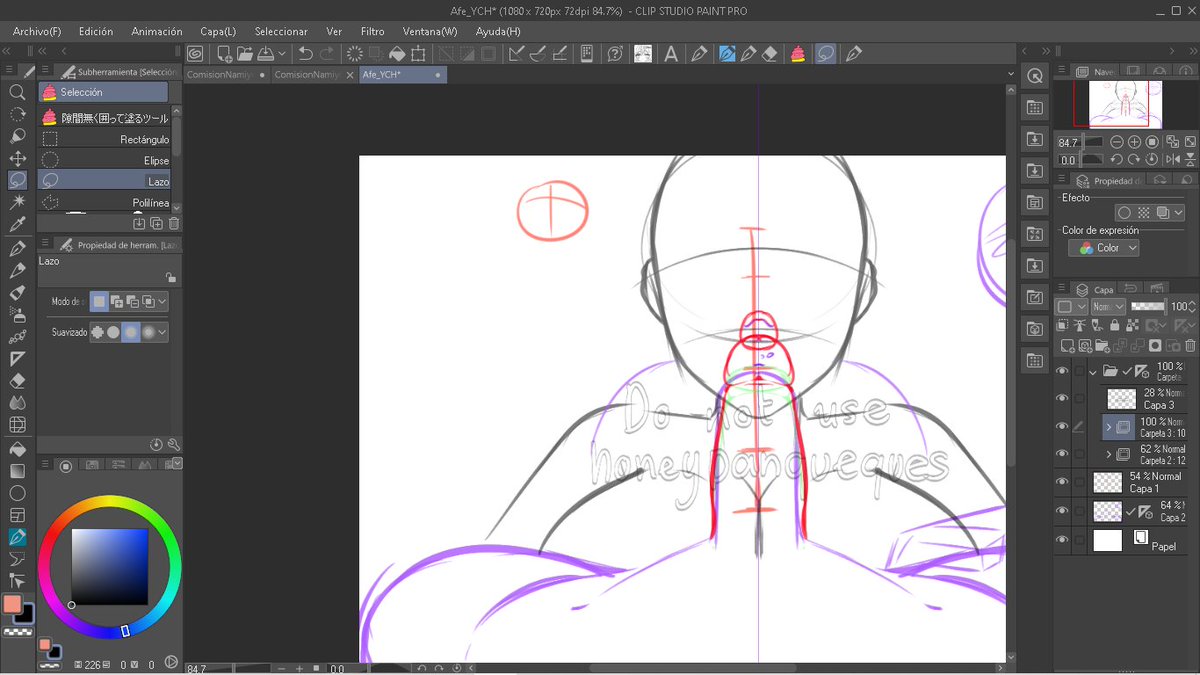Open the Filtro menu

tap(372, 31)
